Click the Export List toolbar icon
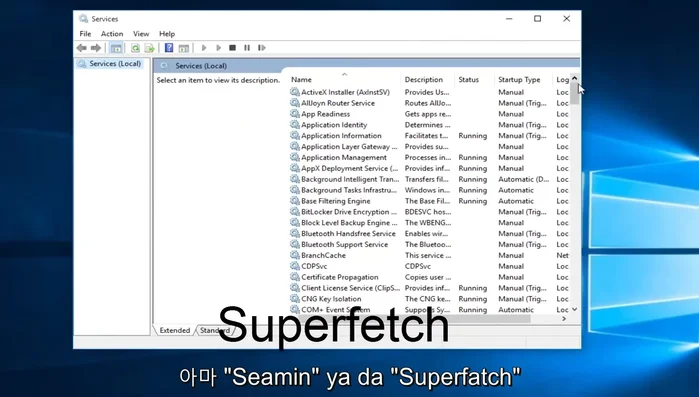 tap(149, 48)
